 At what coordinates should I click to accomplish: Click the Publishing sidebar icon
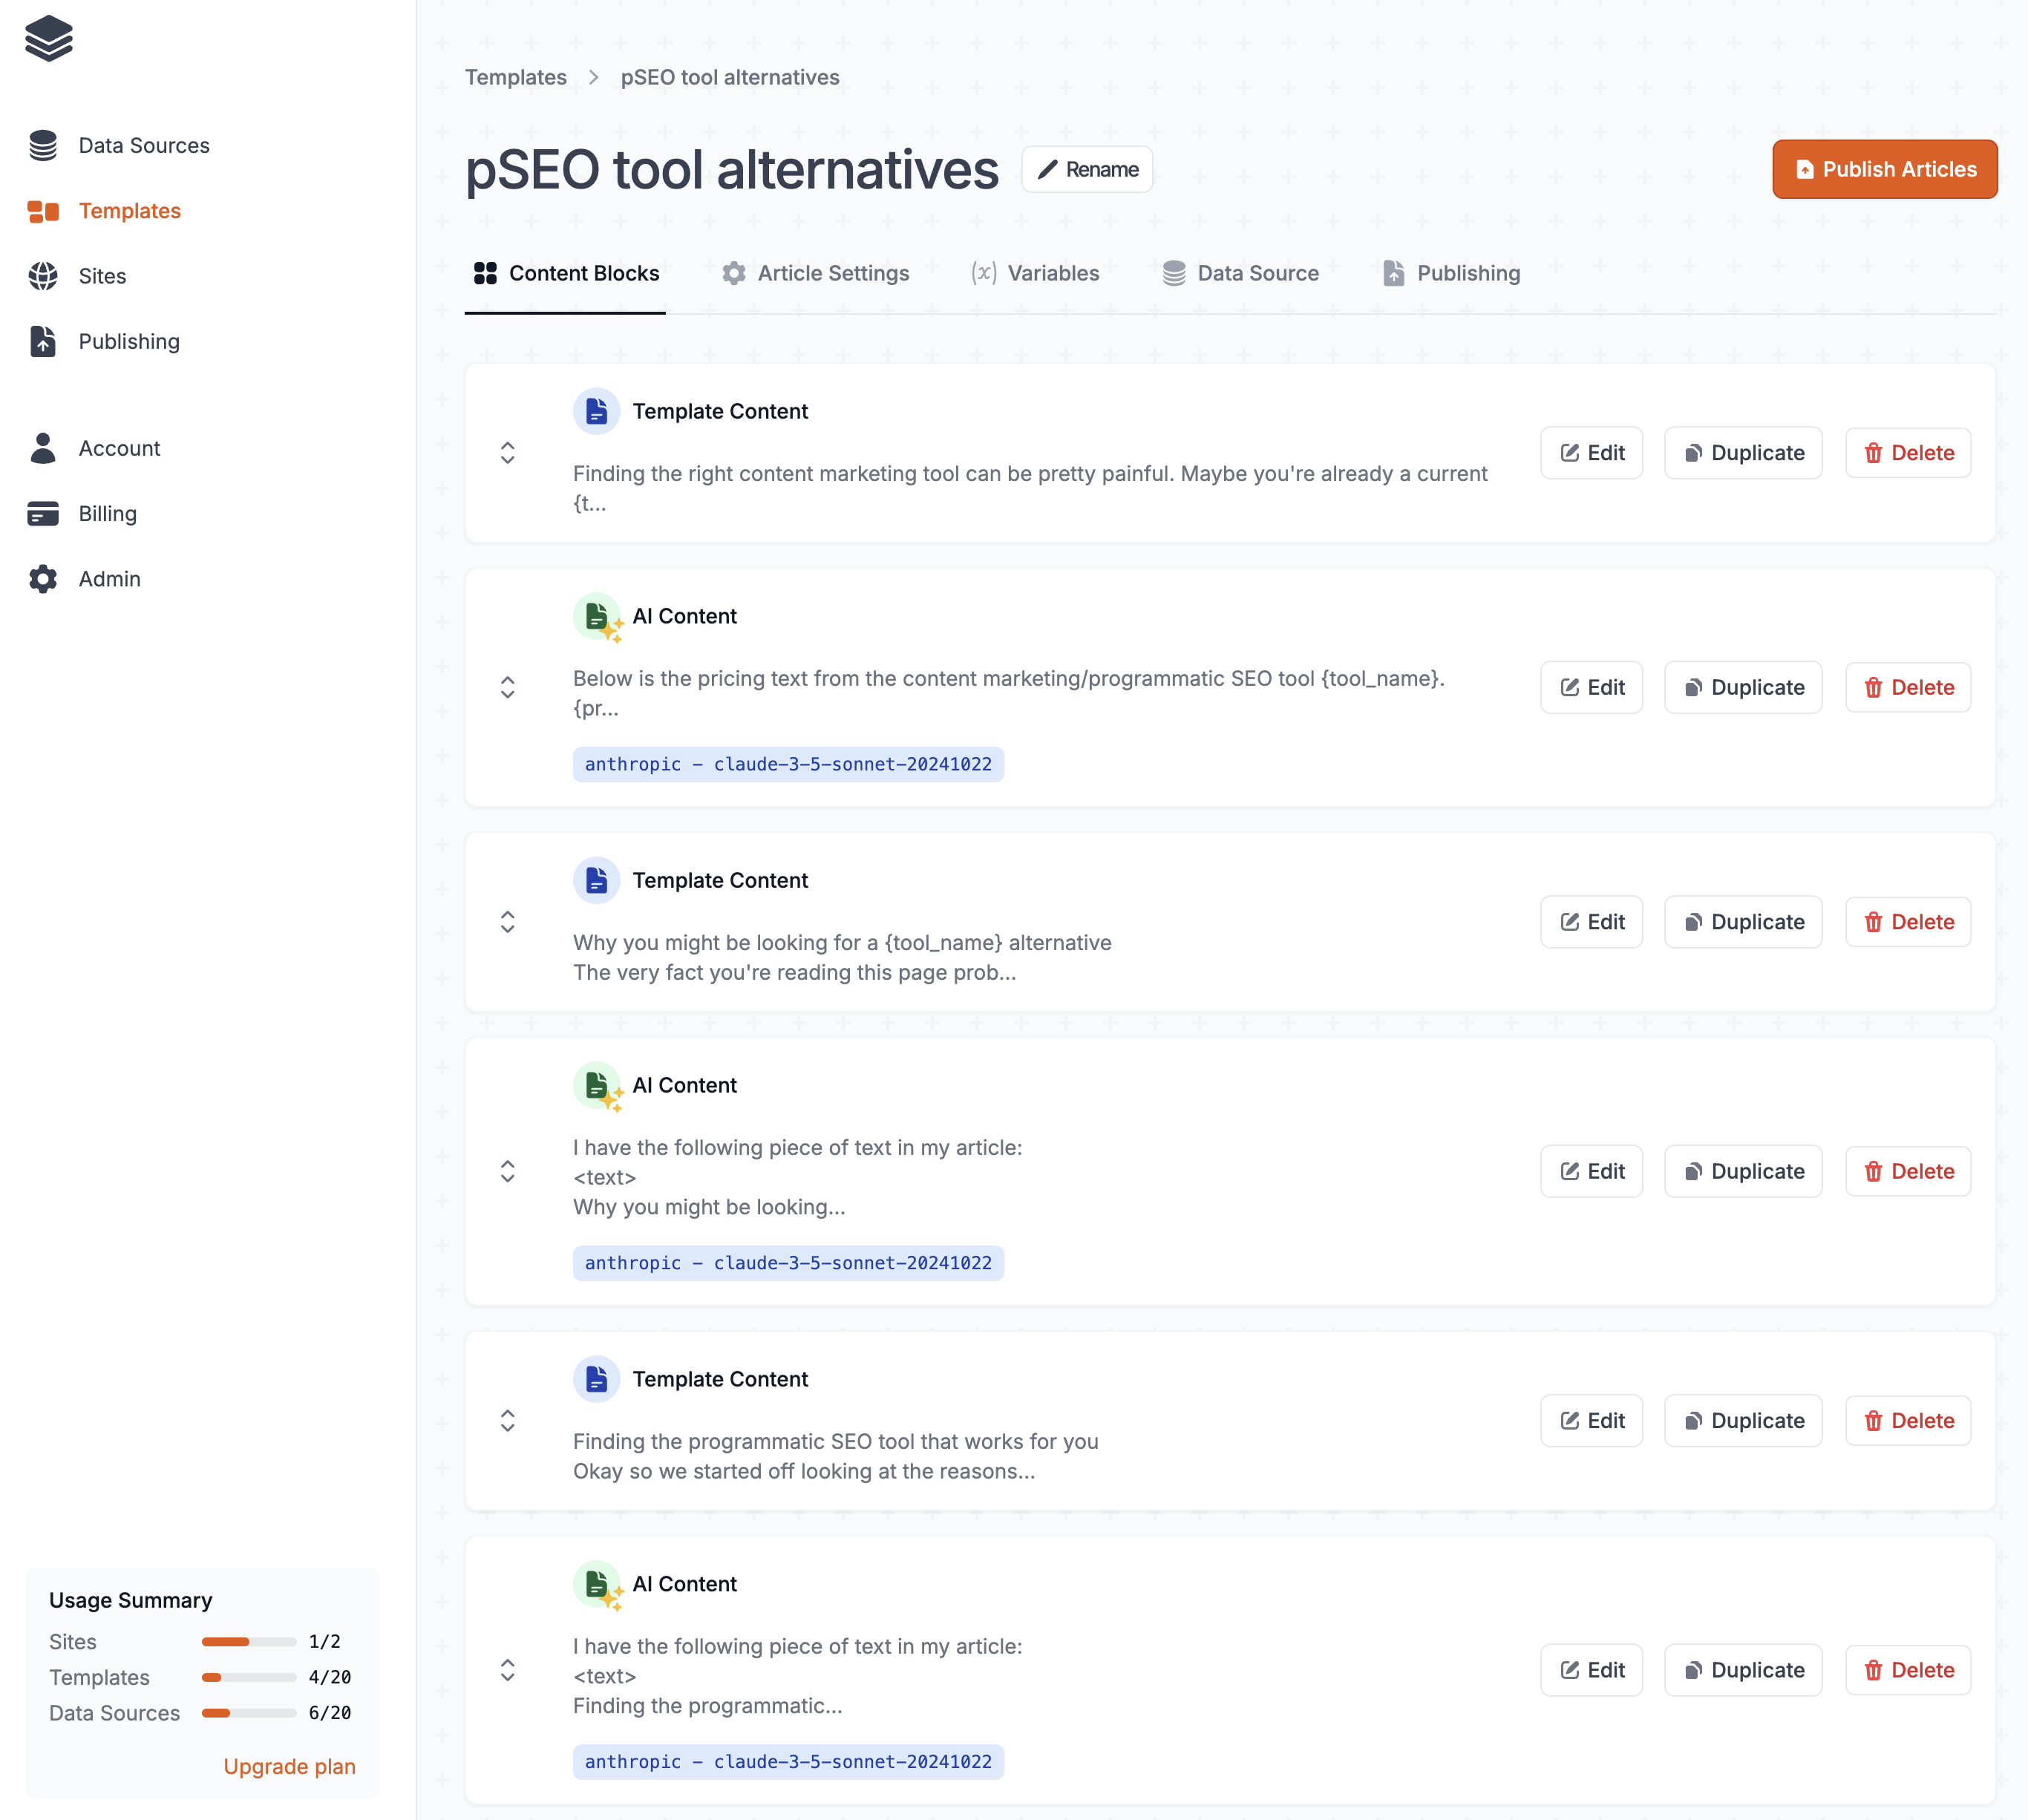46,341
